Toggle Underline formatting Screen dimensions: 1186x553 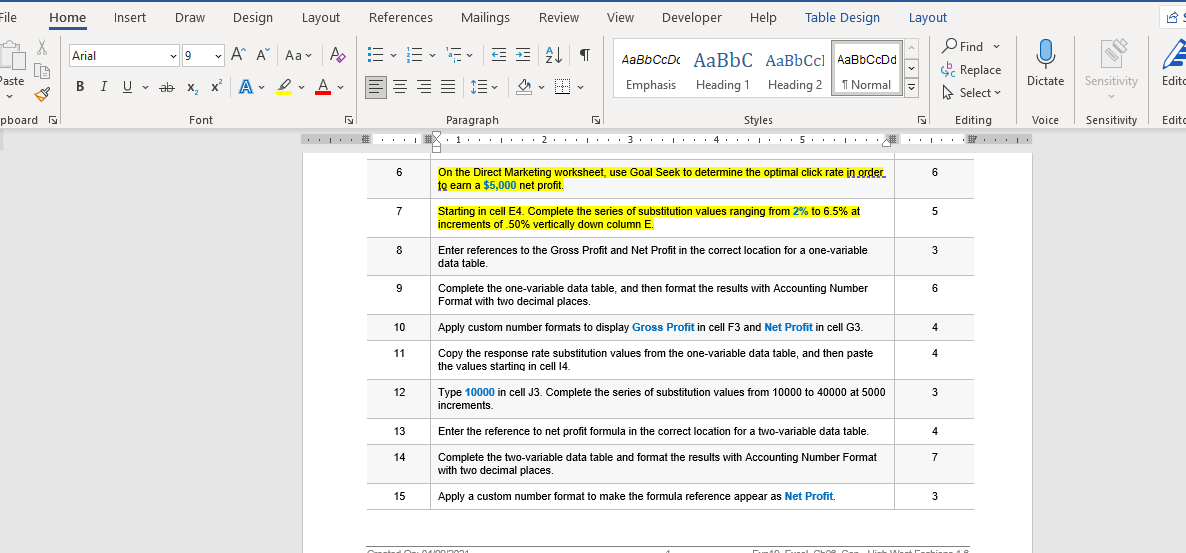(x=127, y=88)
